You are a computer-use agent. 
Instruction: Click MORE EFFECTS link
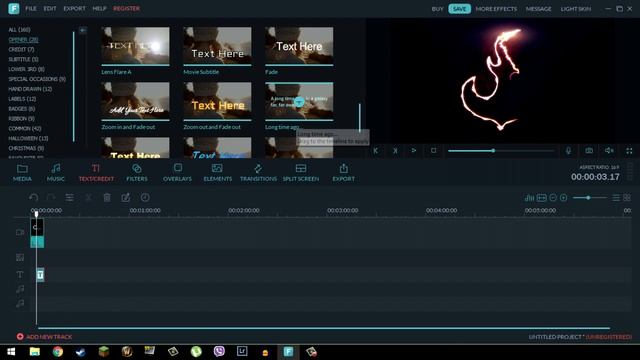pos(496,9)
